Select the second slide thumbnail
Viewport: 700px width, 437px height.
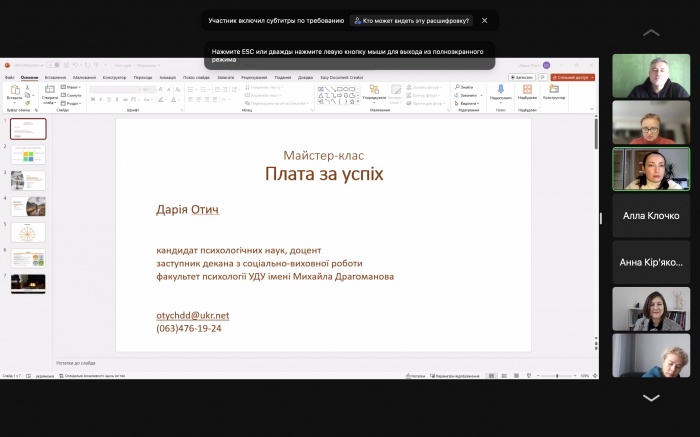point(28,155)
